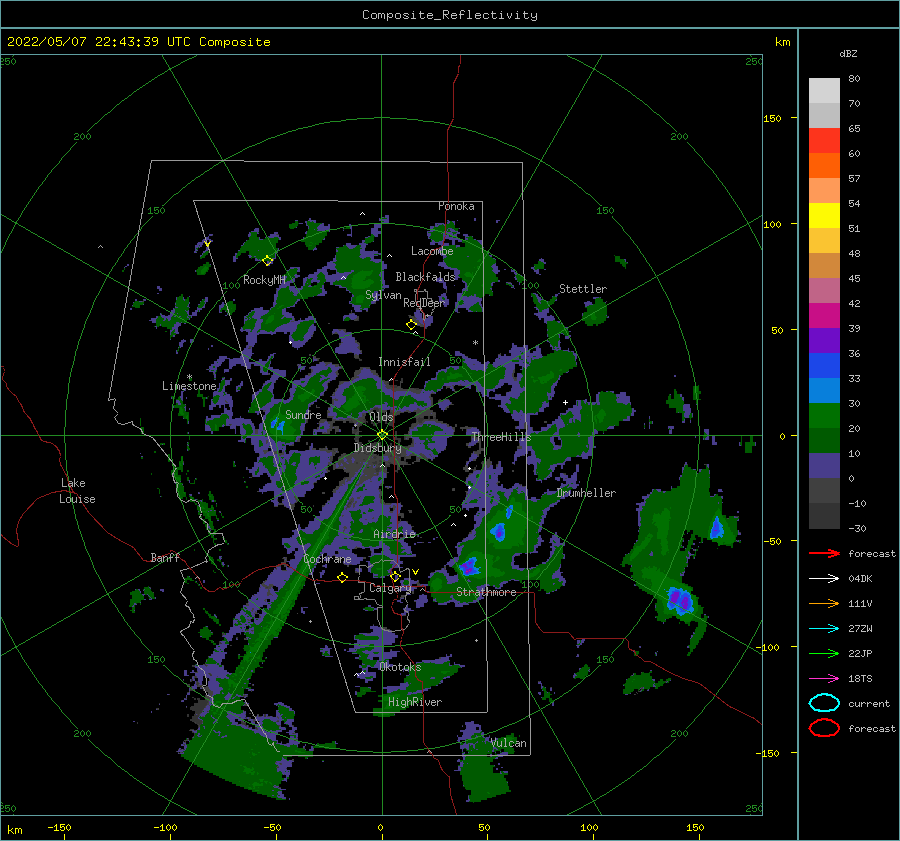Viewport: 900px width, 841px height.
Task: Click the Stettler label on the map
Action: coord(583,289)
